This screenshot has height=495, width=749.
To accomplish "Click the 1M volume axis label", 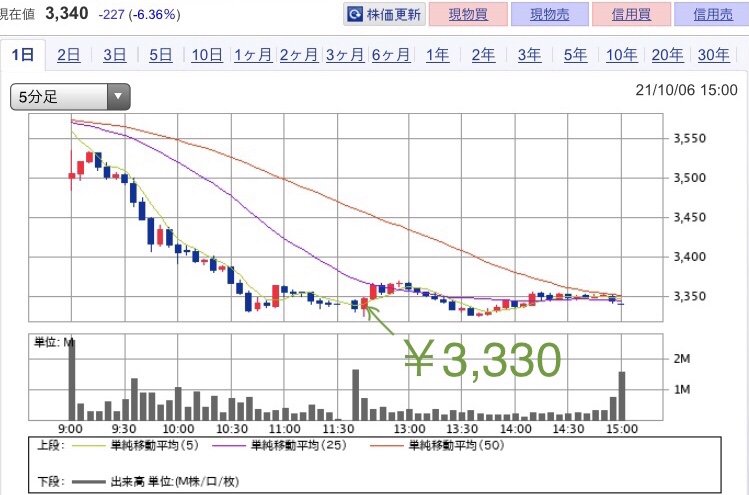I will click(x=682, y=389).
